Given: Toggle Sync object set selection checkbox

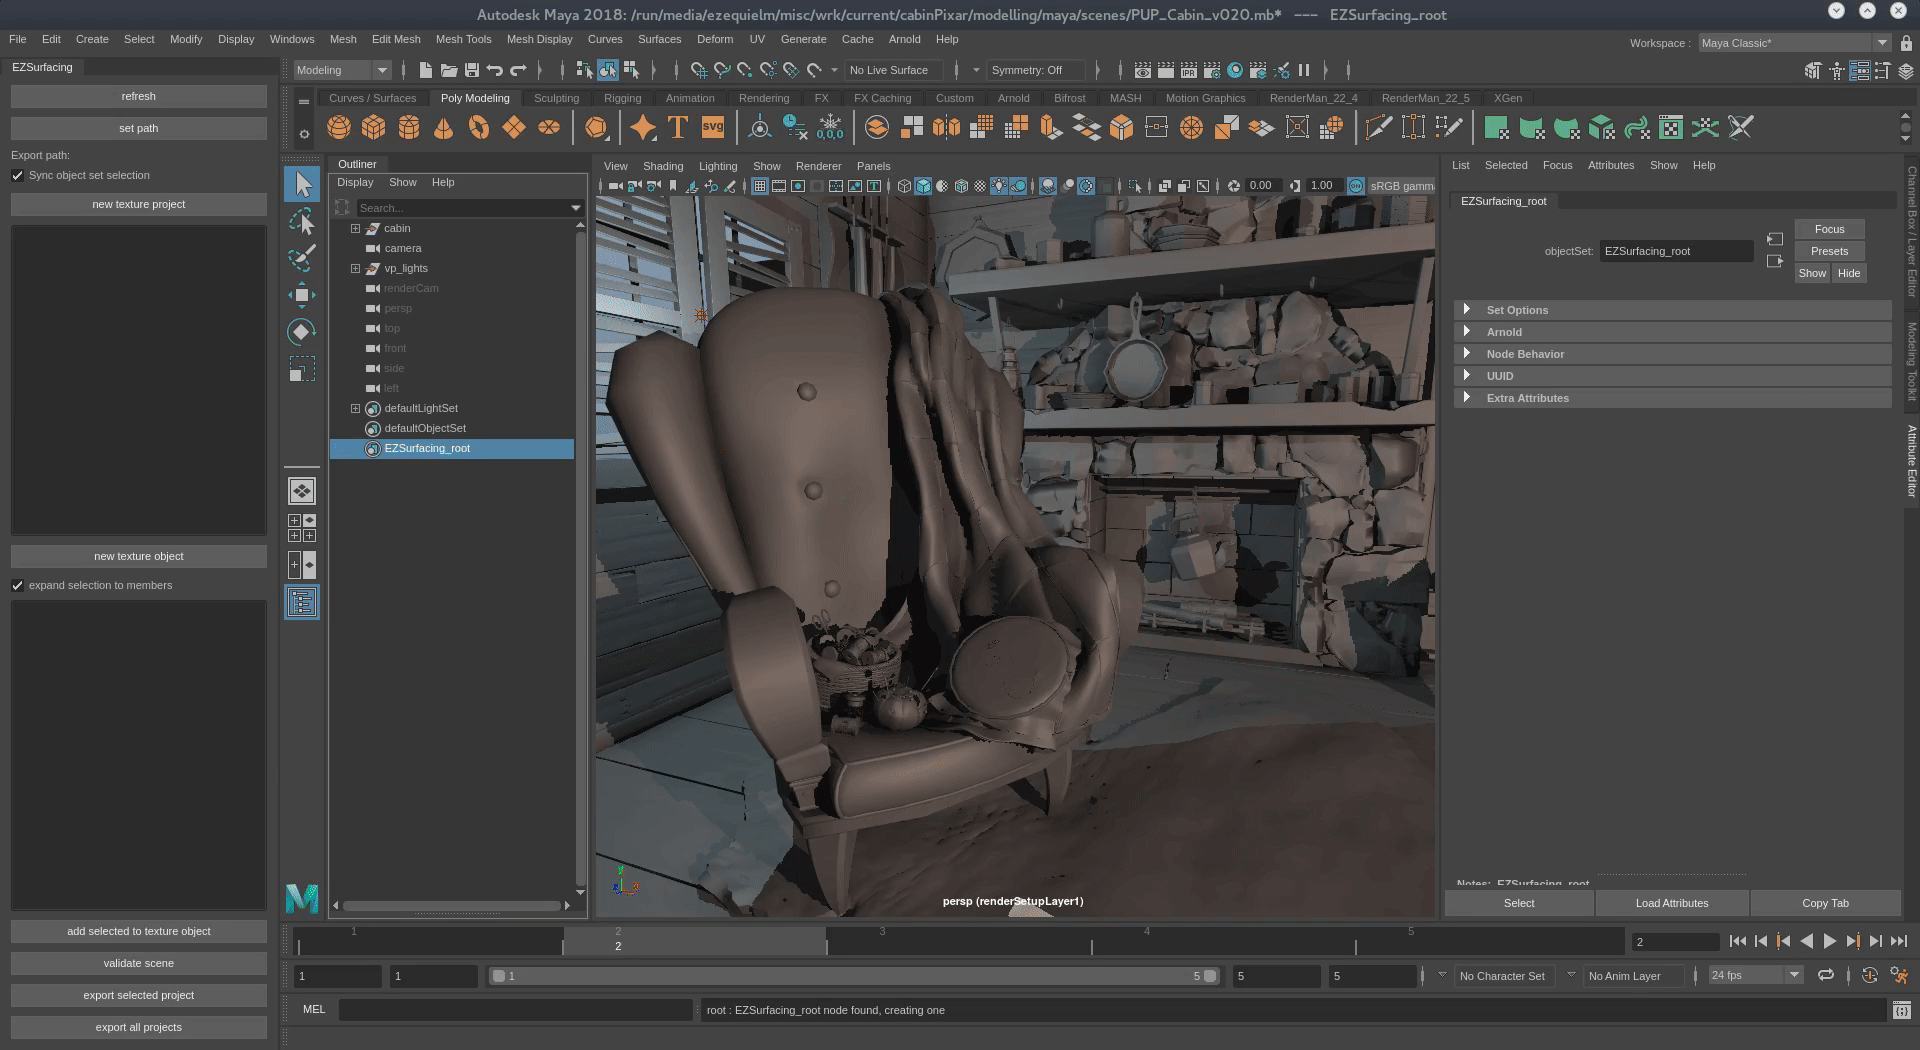Looking at the screenshot, I should [17, 175].
